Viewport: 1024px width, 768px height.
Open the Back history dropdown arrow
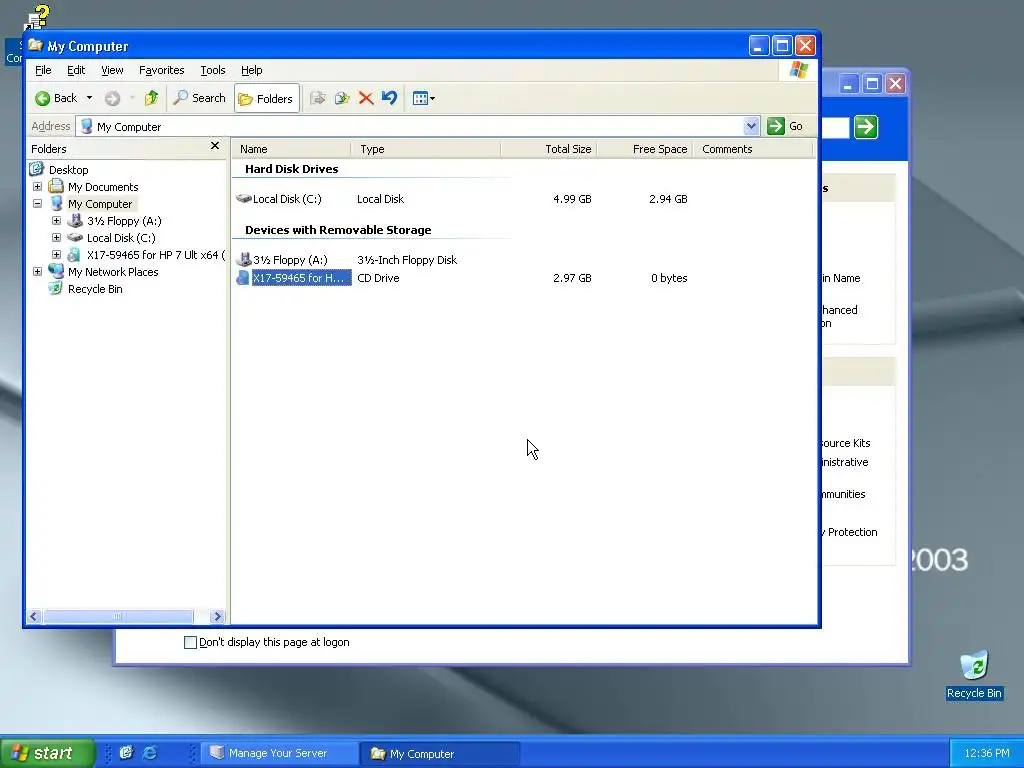(x=89, y=99)
